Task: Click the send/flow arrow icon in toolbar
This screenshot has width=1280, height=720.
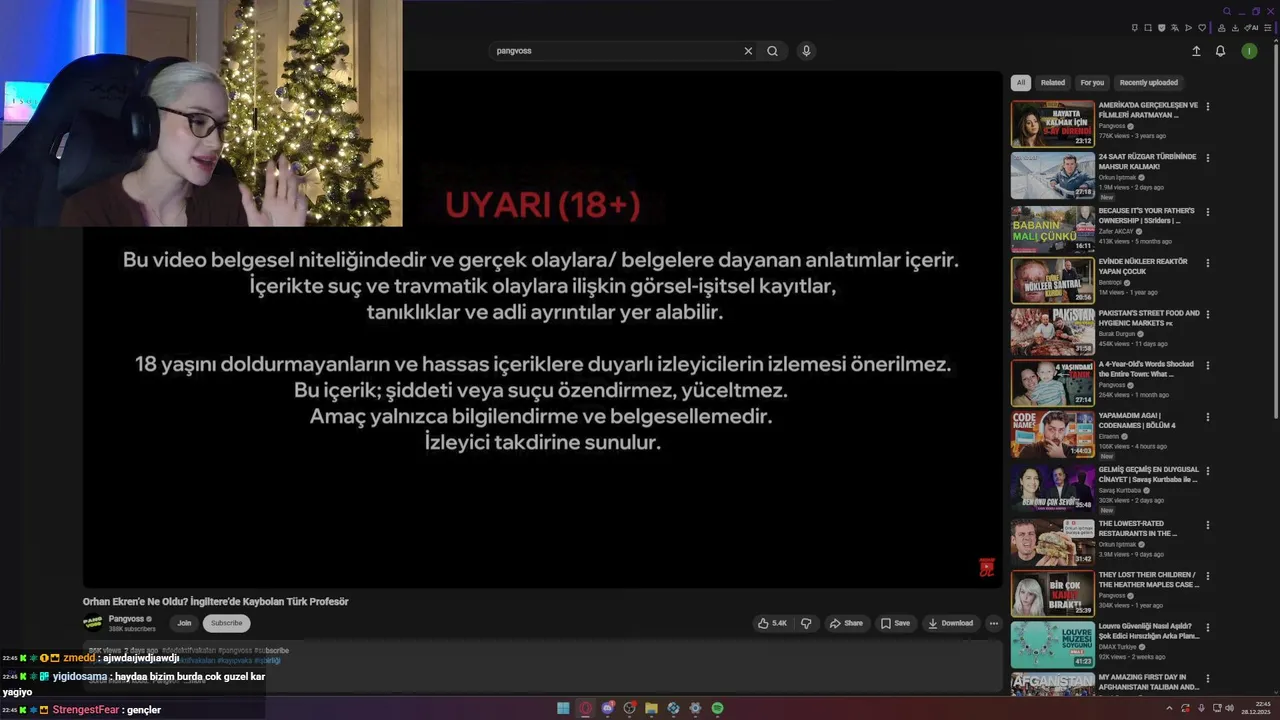Action: click(x=1188, y=28)
